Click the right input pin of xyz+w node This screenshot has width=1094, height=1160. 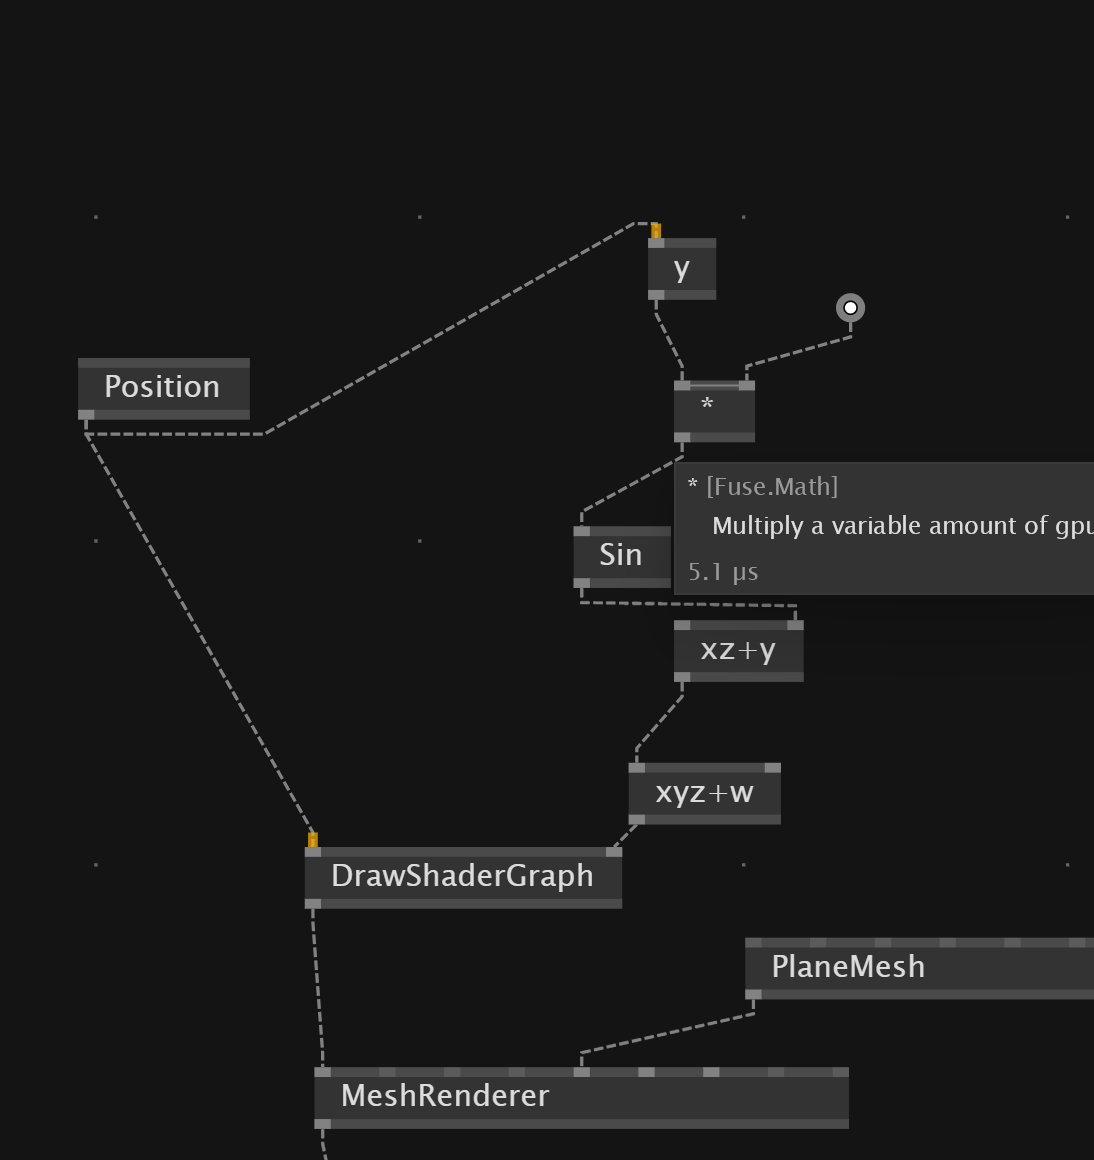point(772,768)
